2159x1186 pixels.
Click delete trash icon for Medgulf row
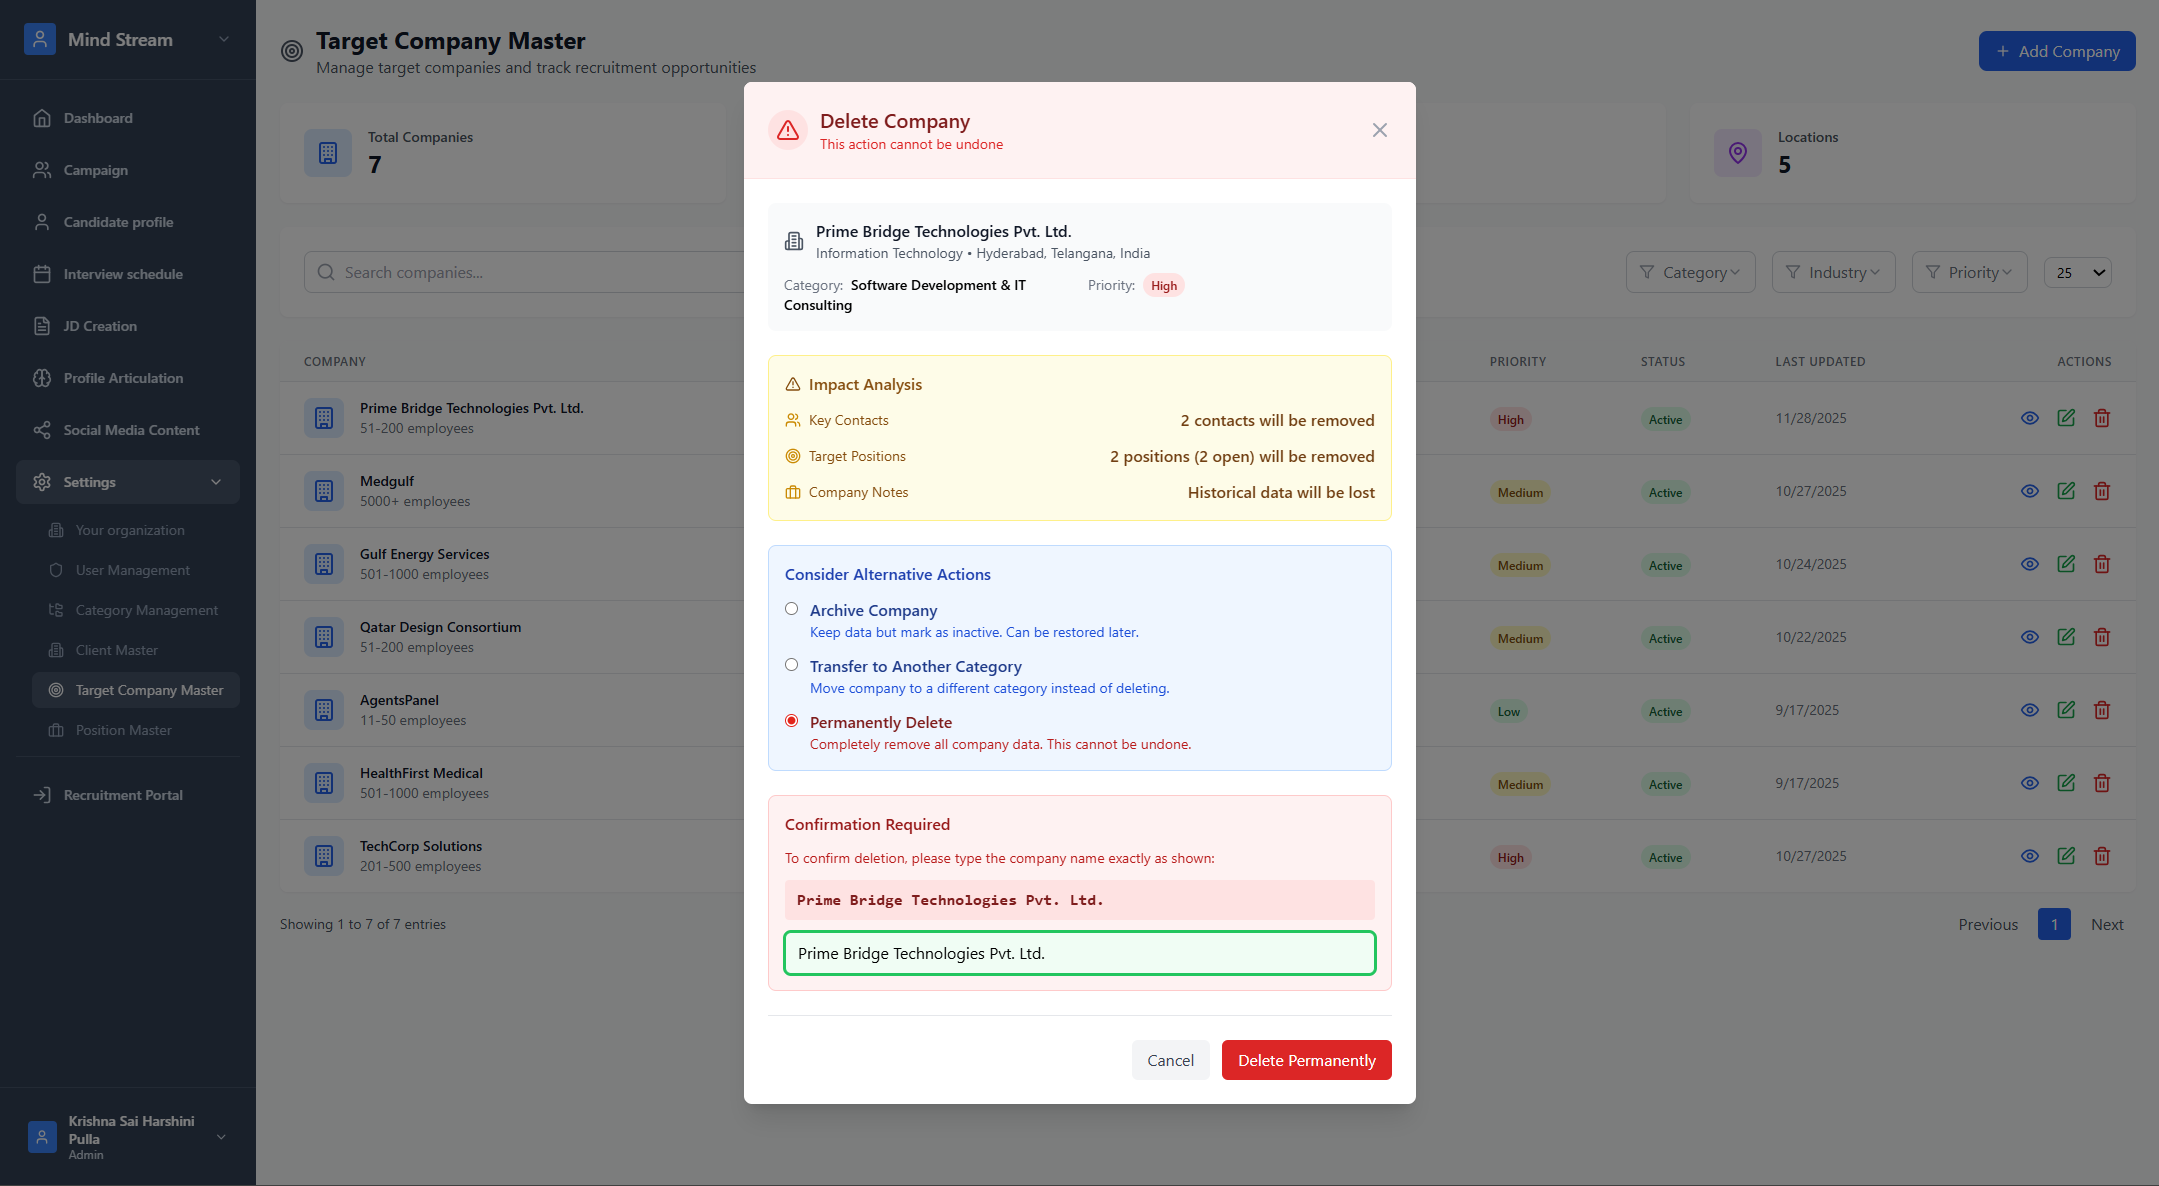(2101, 491)
